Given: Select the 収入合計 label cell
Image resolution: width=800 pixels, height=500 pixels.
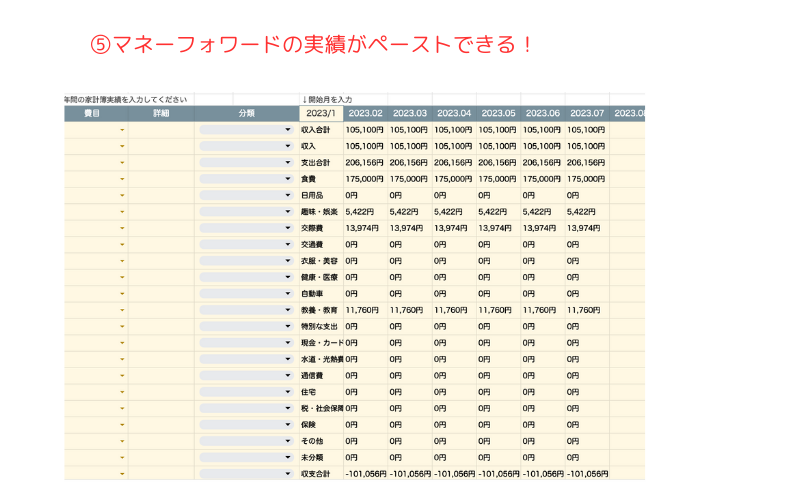Looking at the screenshot, I should point(321,130).
